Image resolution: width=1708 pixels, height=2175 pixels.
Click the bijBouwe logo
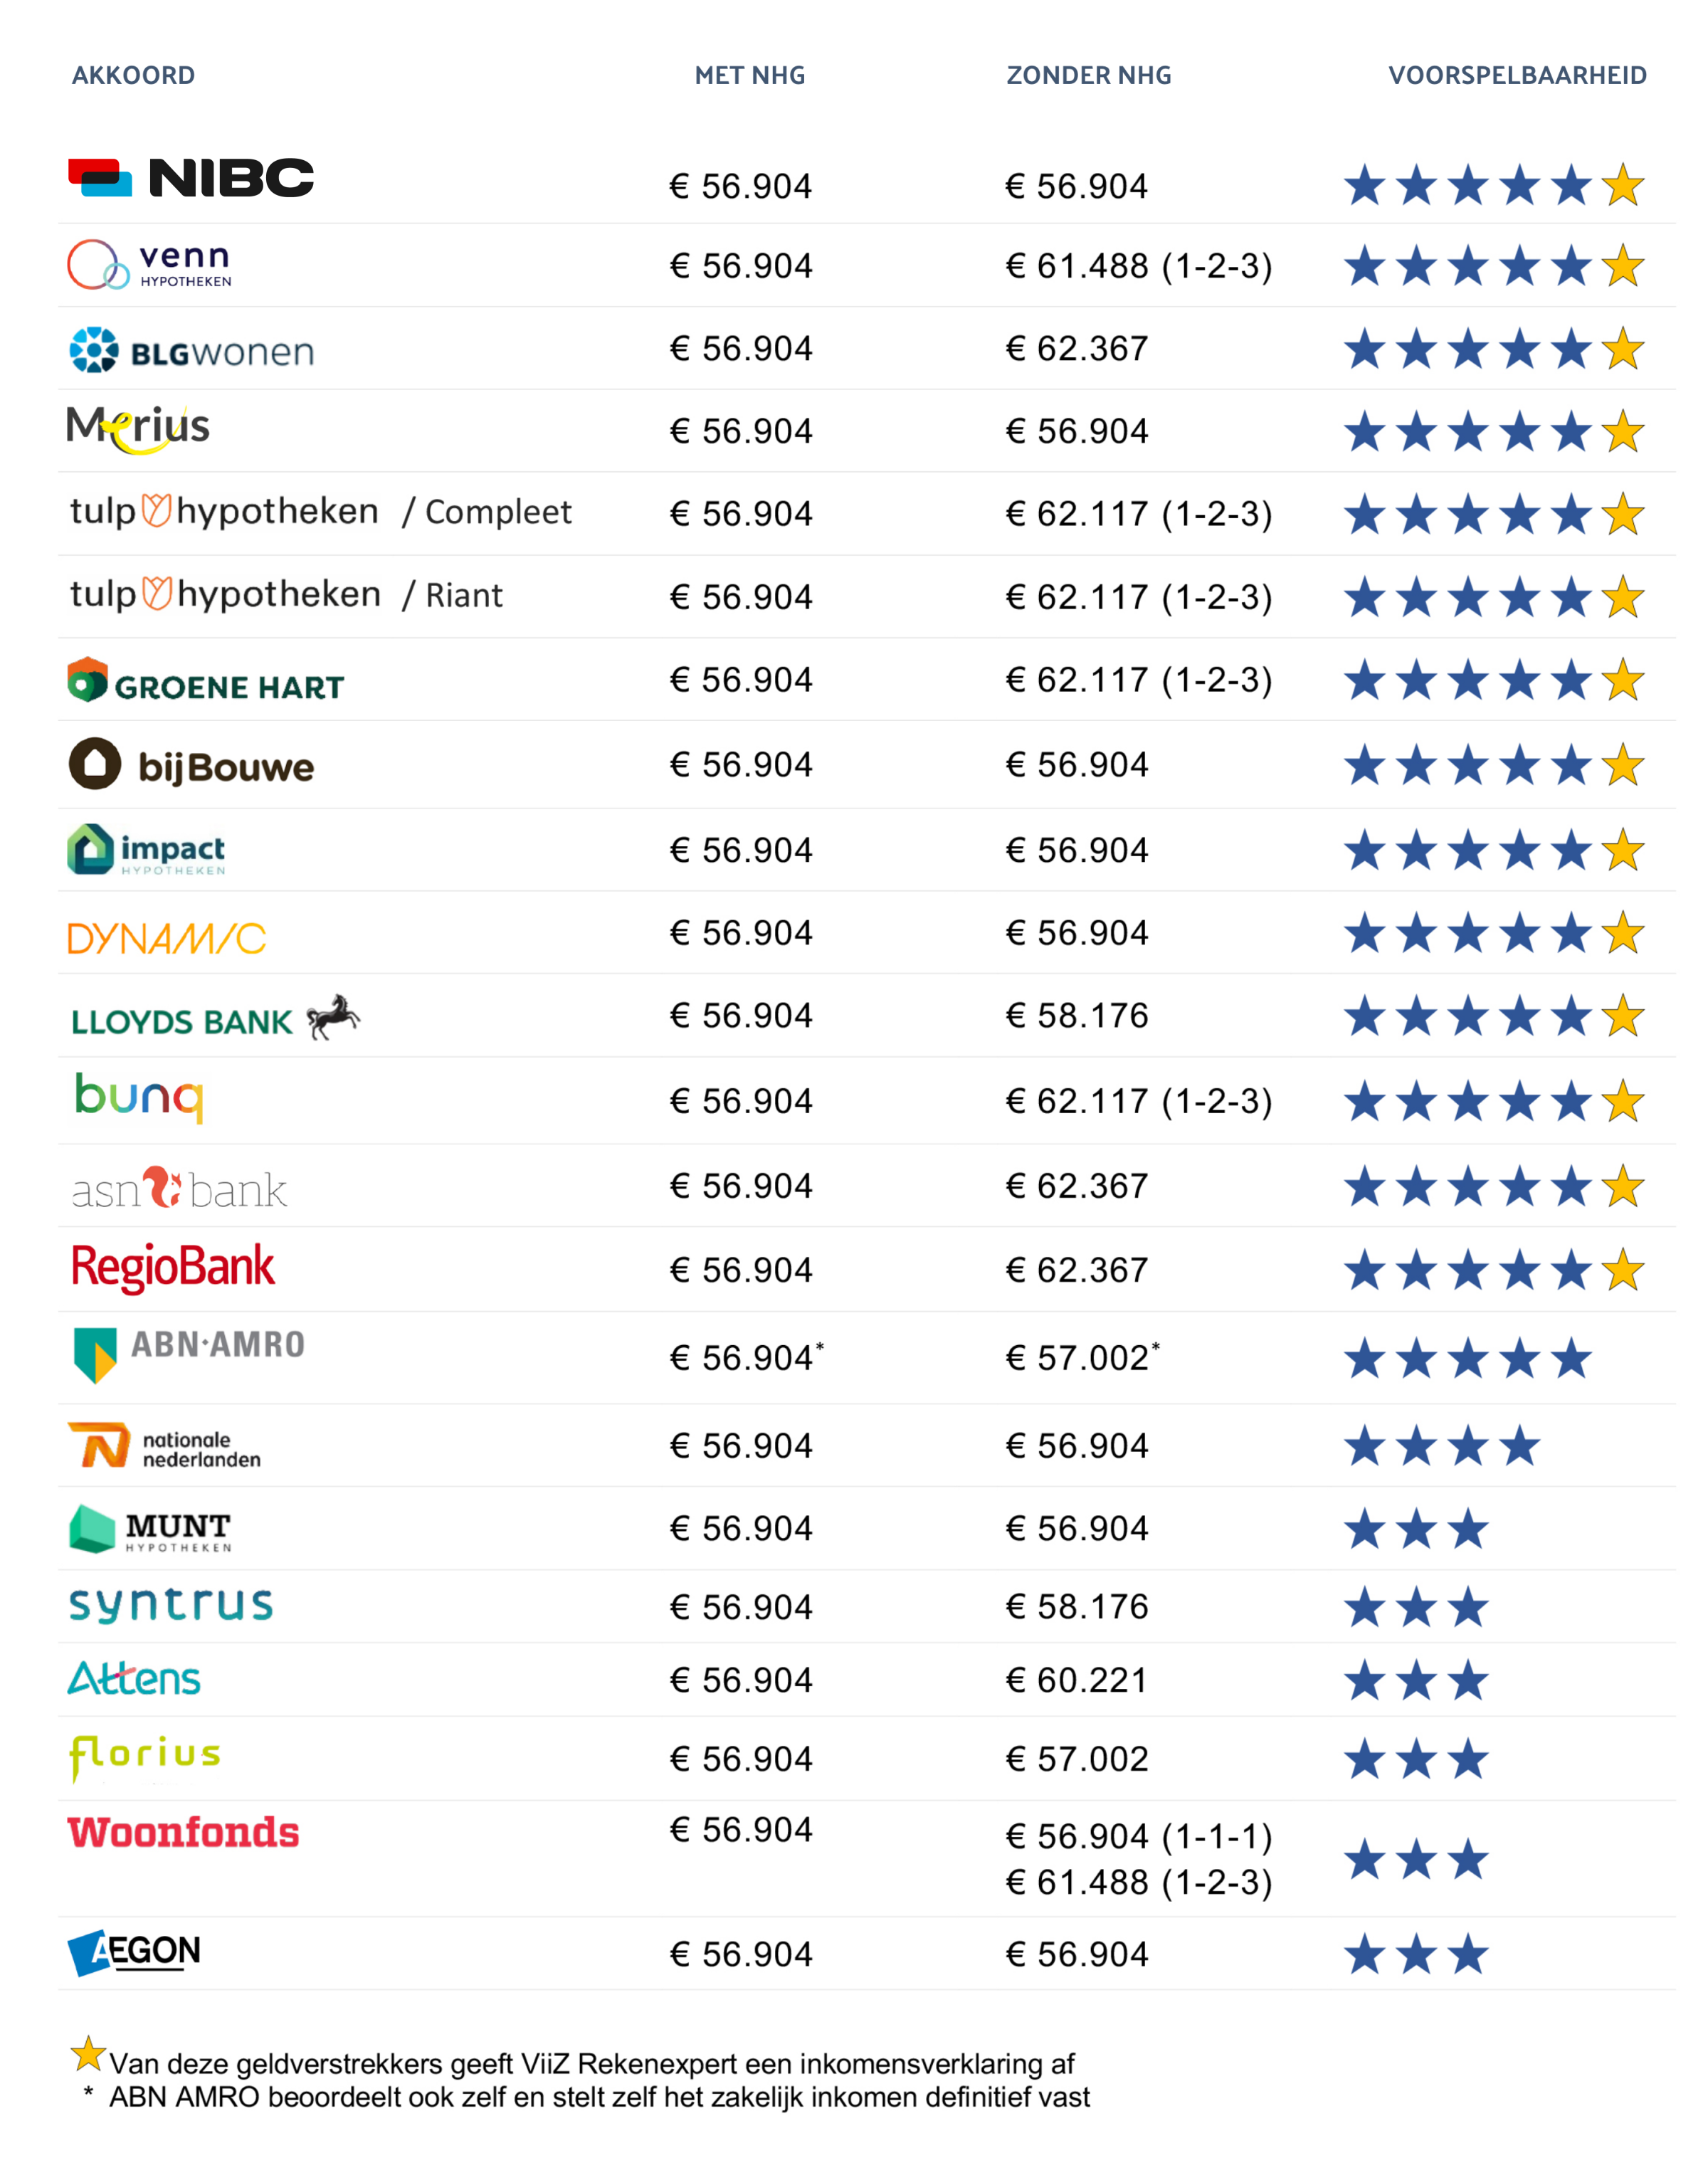191,766
